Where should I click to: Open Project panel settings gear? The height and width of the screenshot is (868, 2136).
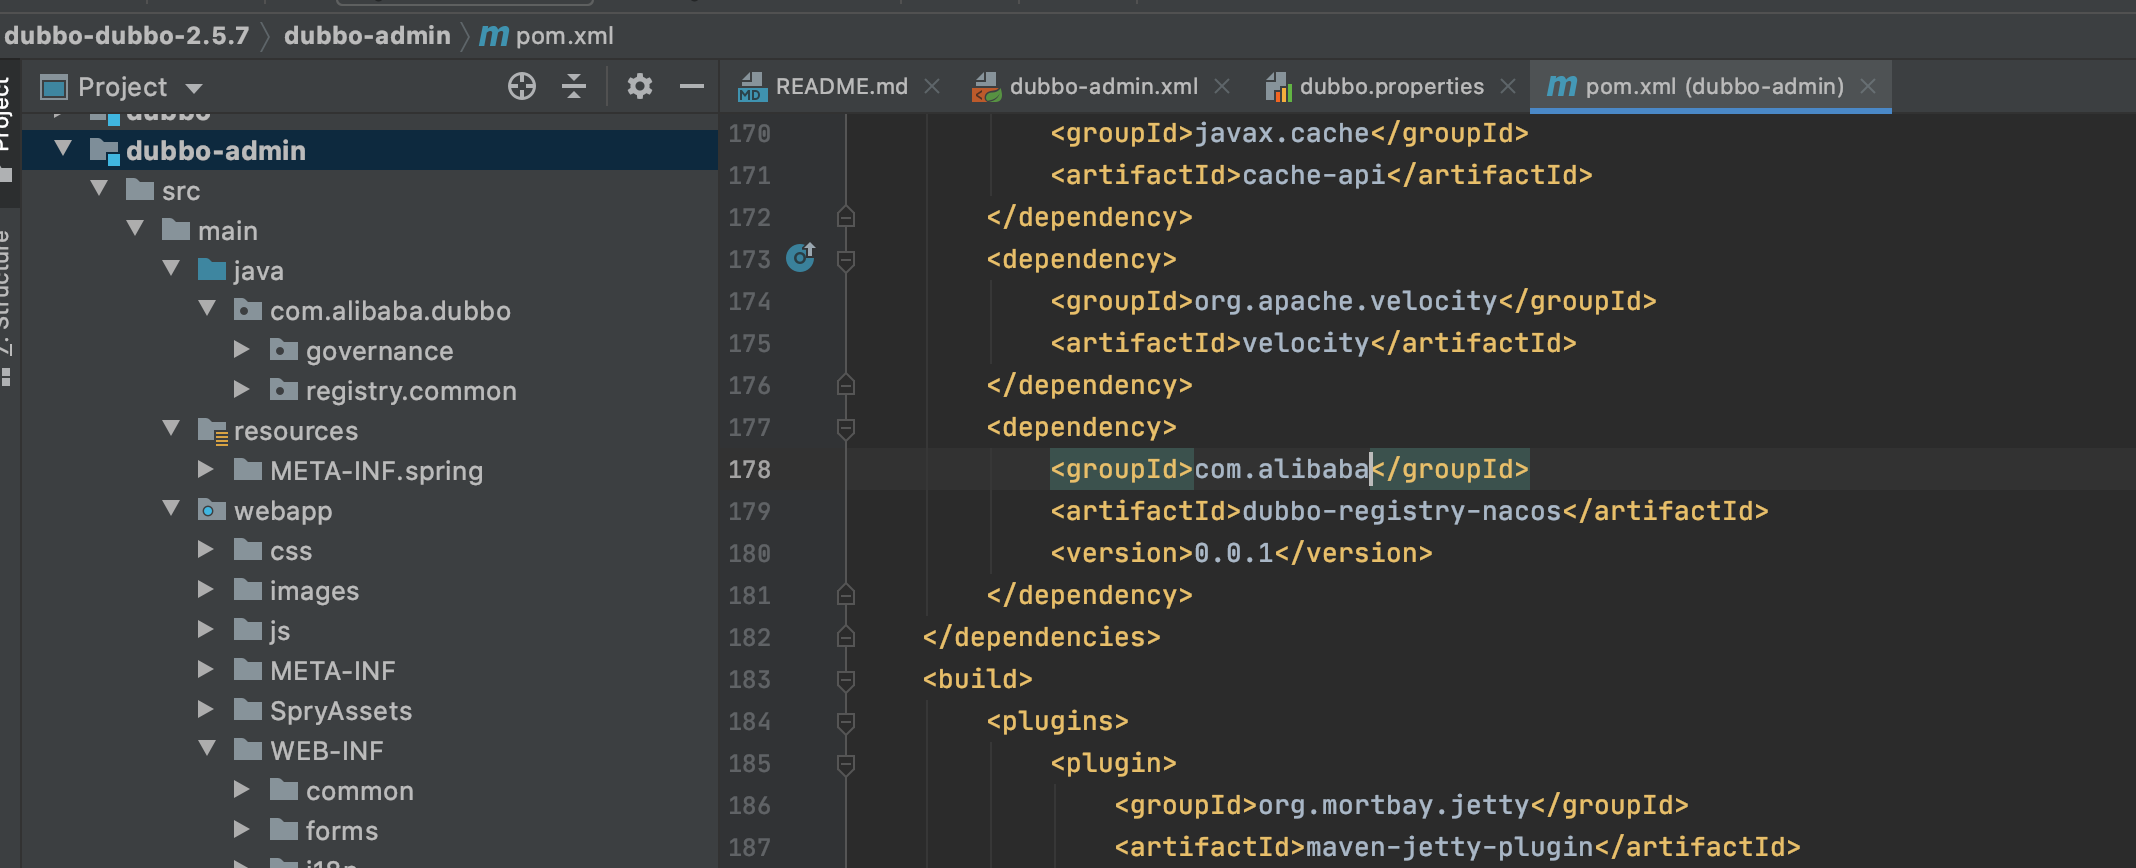tap(640, 87)
